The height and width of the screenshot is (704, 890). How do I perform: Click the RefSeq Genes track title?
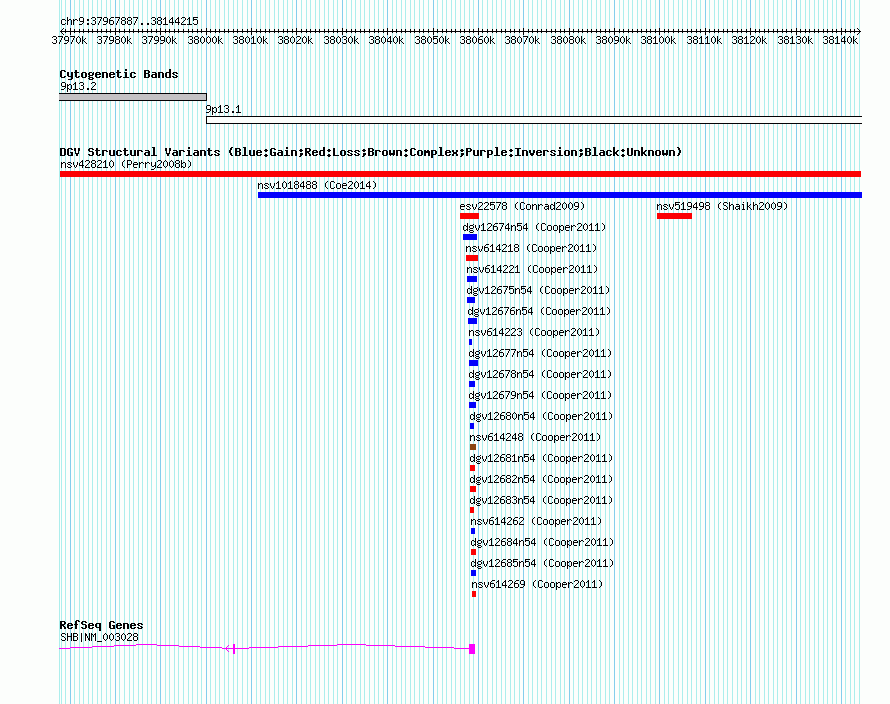tap(101, 625)
